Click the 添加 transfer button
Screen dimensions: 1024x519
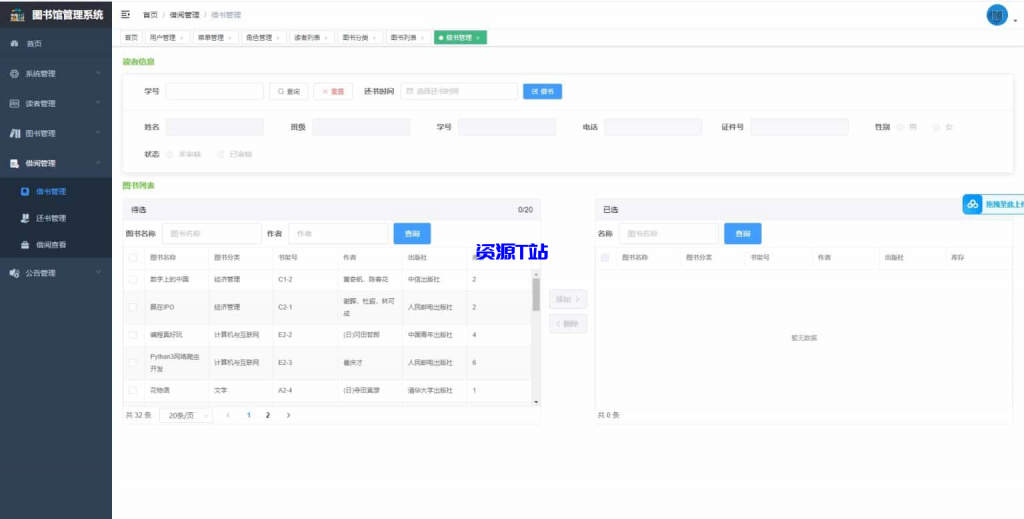pyautogui.click(x=568, y=299)
